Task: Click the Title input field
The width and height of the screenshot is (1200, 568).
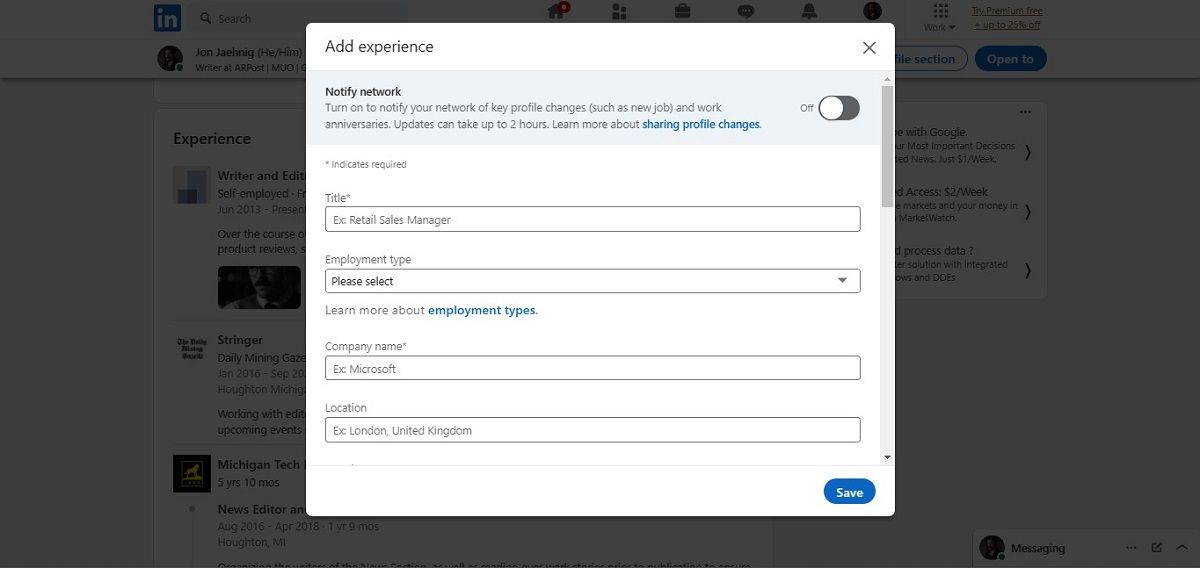Action: [592, 219]
